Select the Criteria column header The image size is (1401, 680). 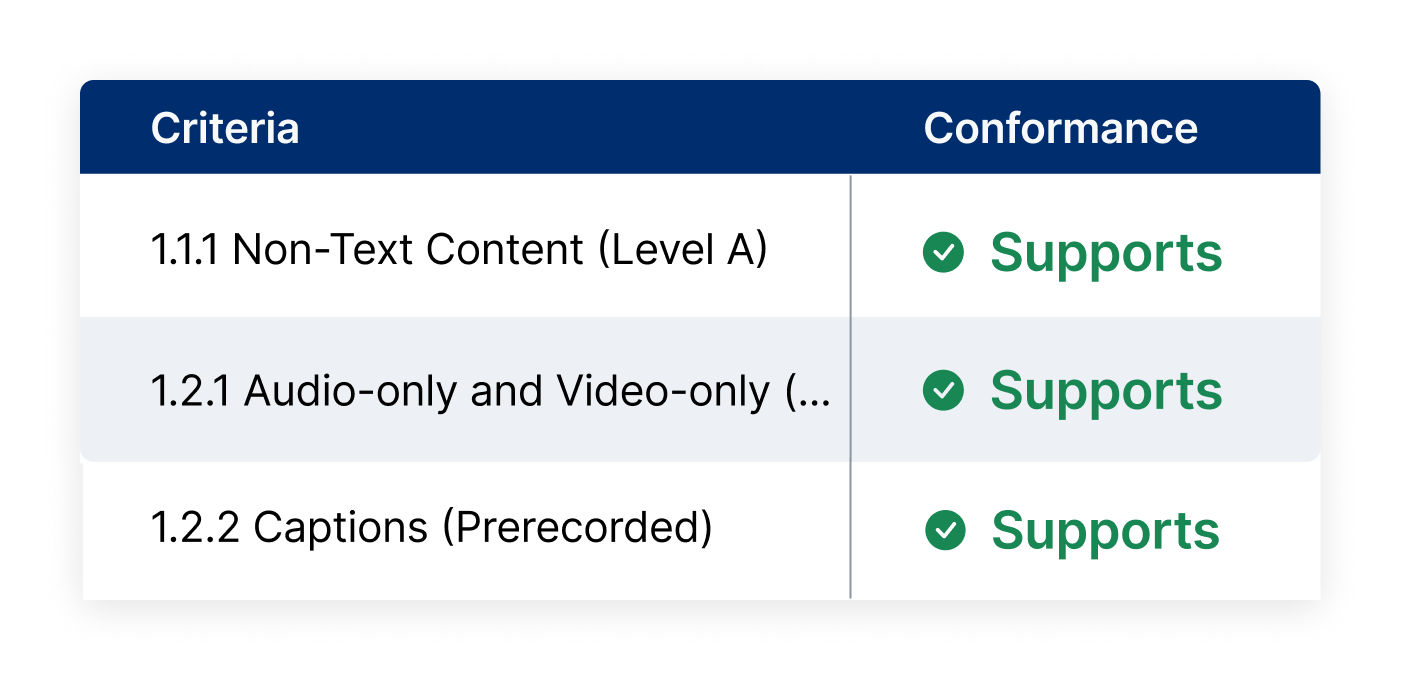coord(225,129)
